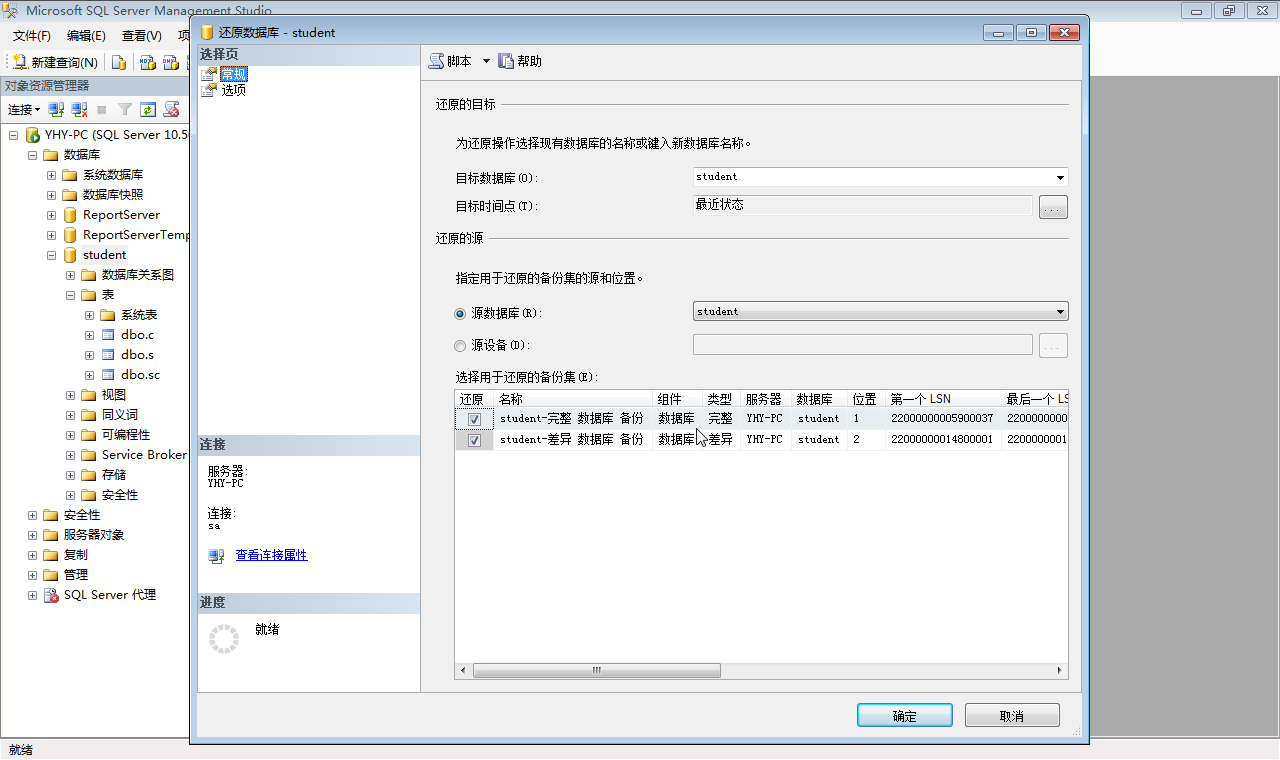Click the SQL Server 代理 agent icon
1280x760 pixels.
point(51,595)
